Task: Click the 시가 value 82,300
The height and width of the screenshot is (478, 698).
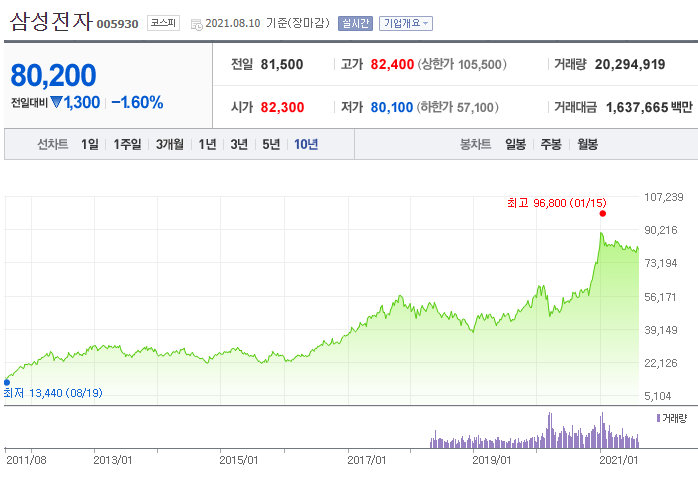Action: 282,107
